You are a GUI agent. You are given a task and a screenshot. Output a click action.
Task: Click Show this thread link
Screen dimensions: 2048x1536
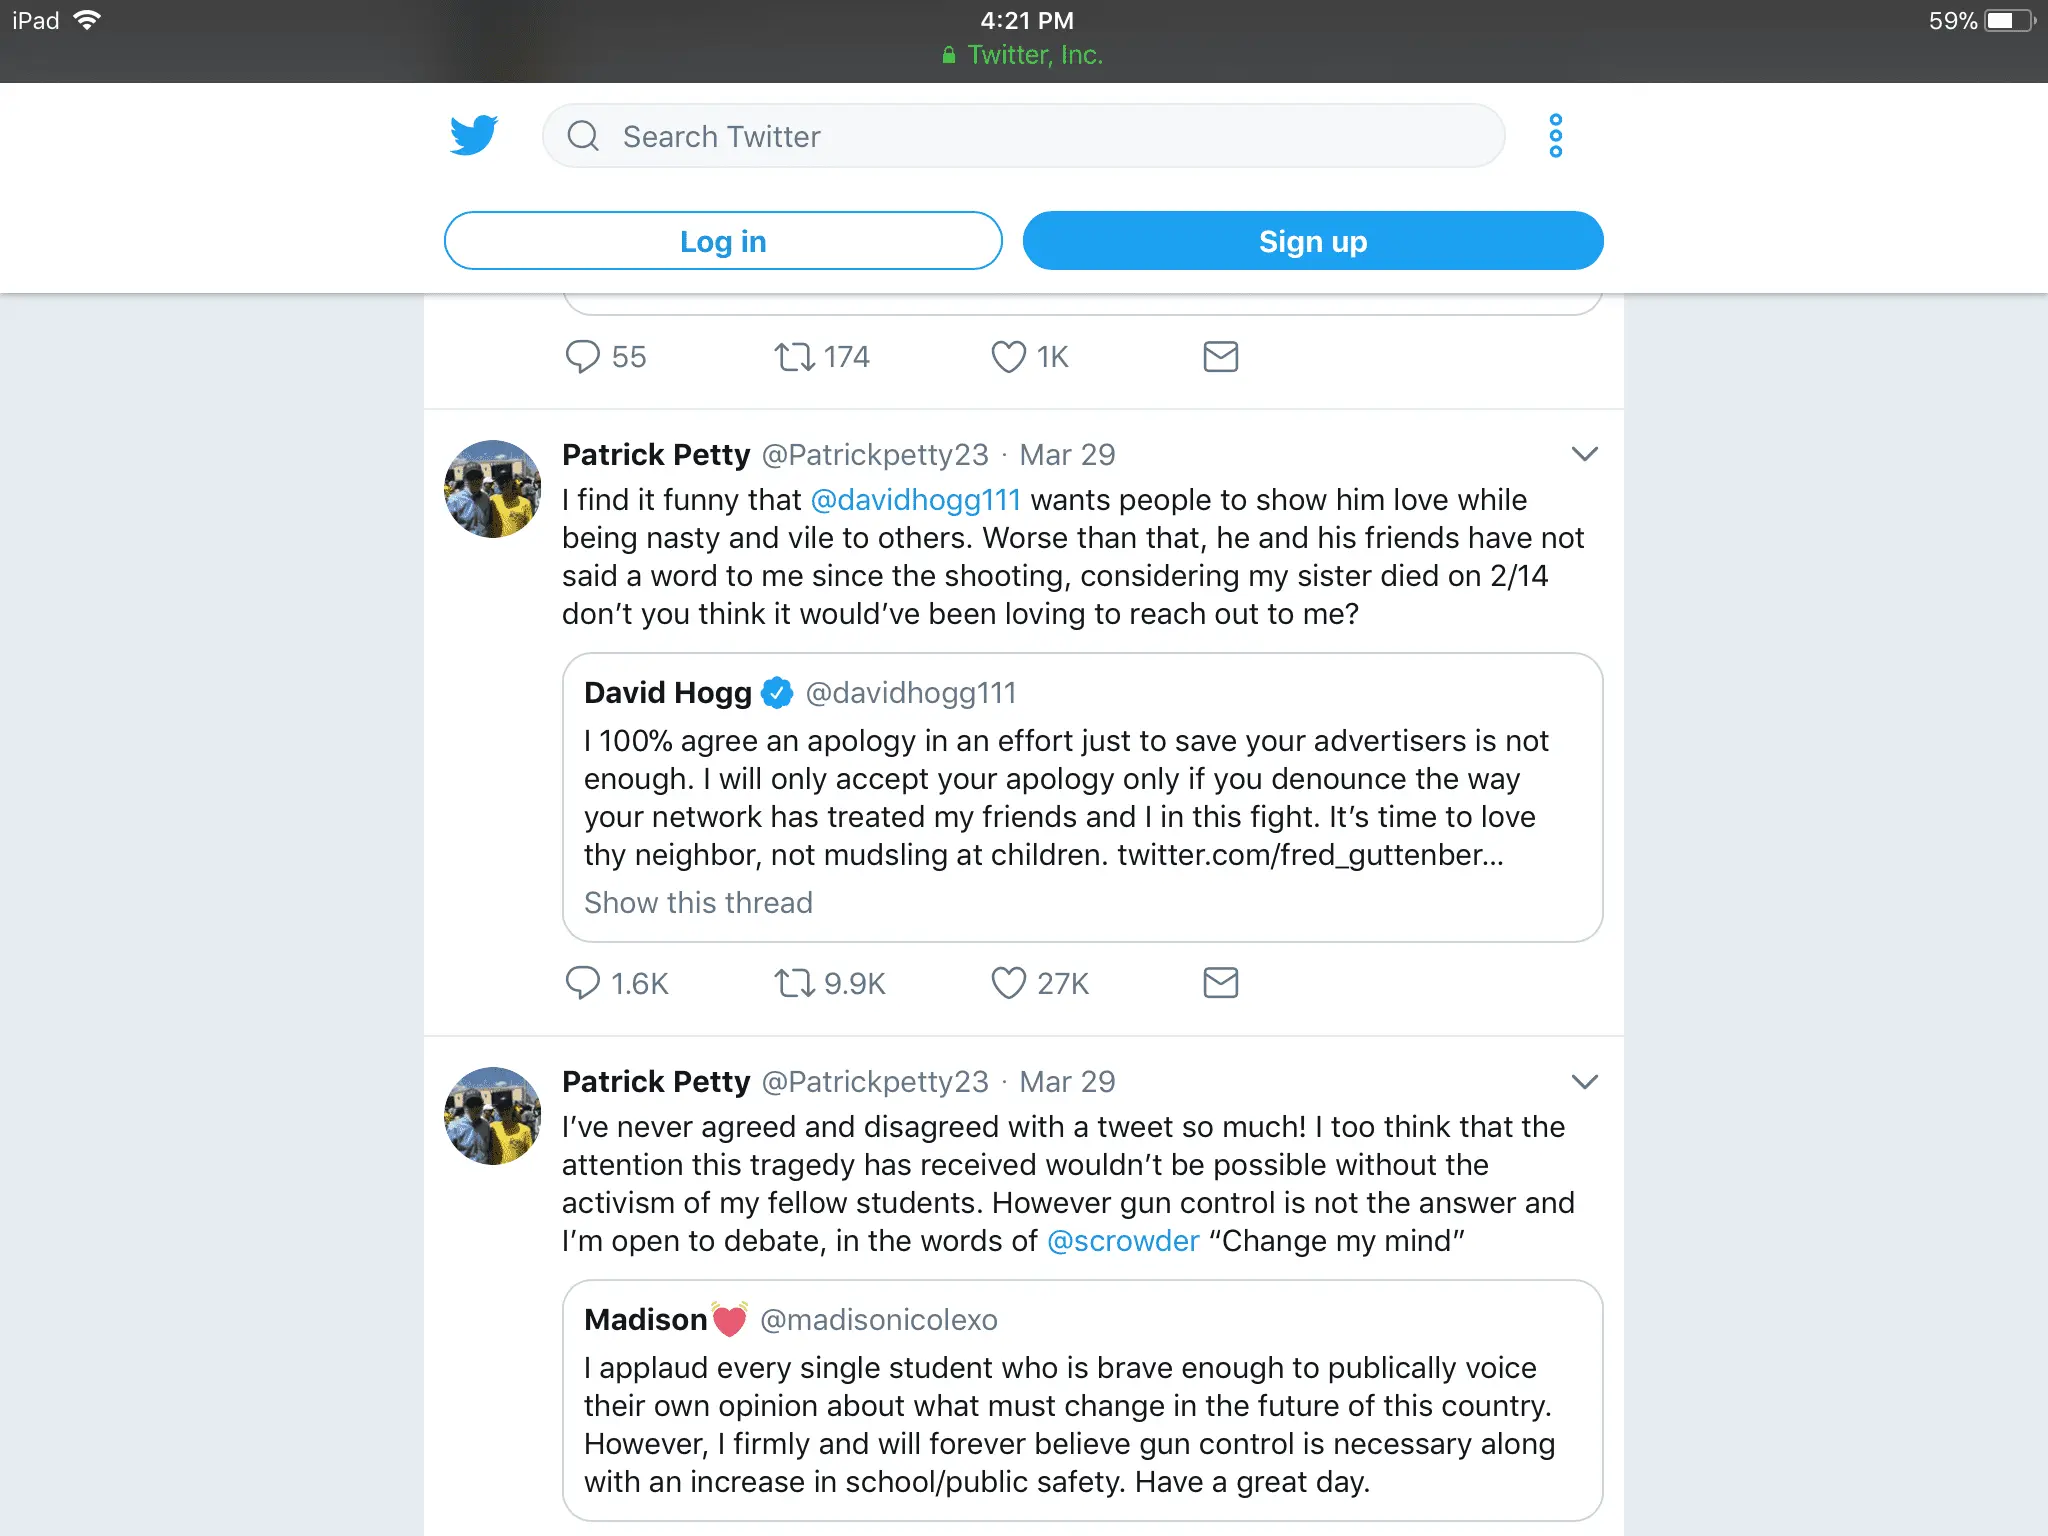(x=698, y=903)
